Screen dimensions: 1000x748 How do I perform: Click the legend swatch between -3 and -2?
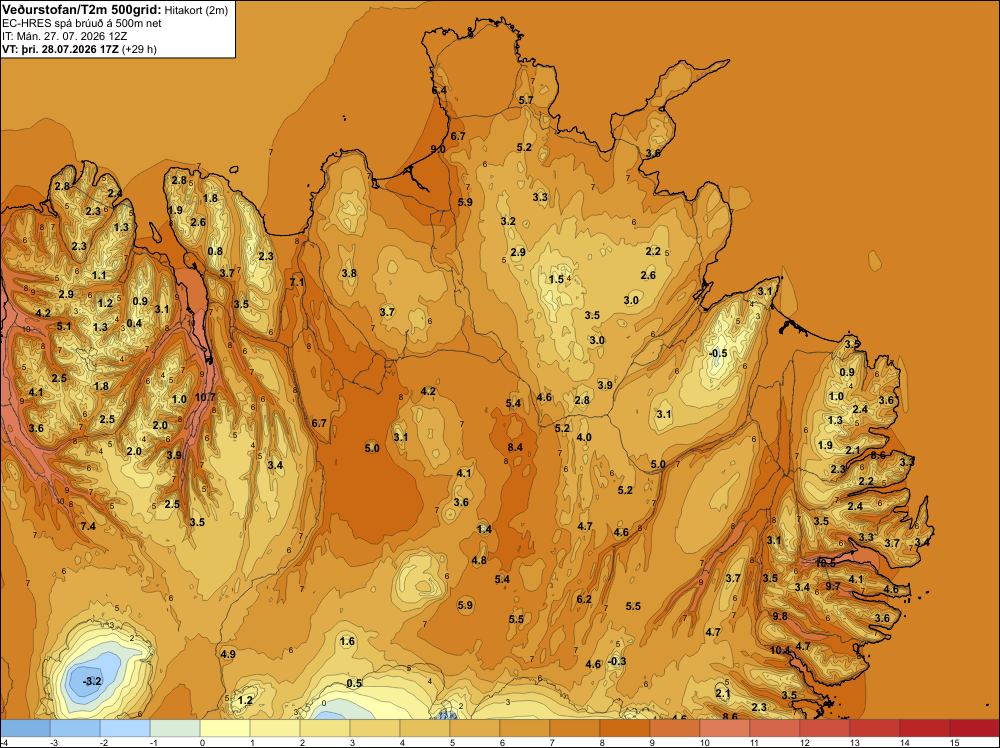(x=75, y=728)
